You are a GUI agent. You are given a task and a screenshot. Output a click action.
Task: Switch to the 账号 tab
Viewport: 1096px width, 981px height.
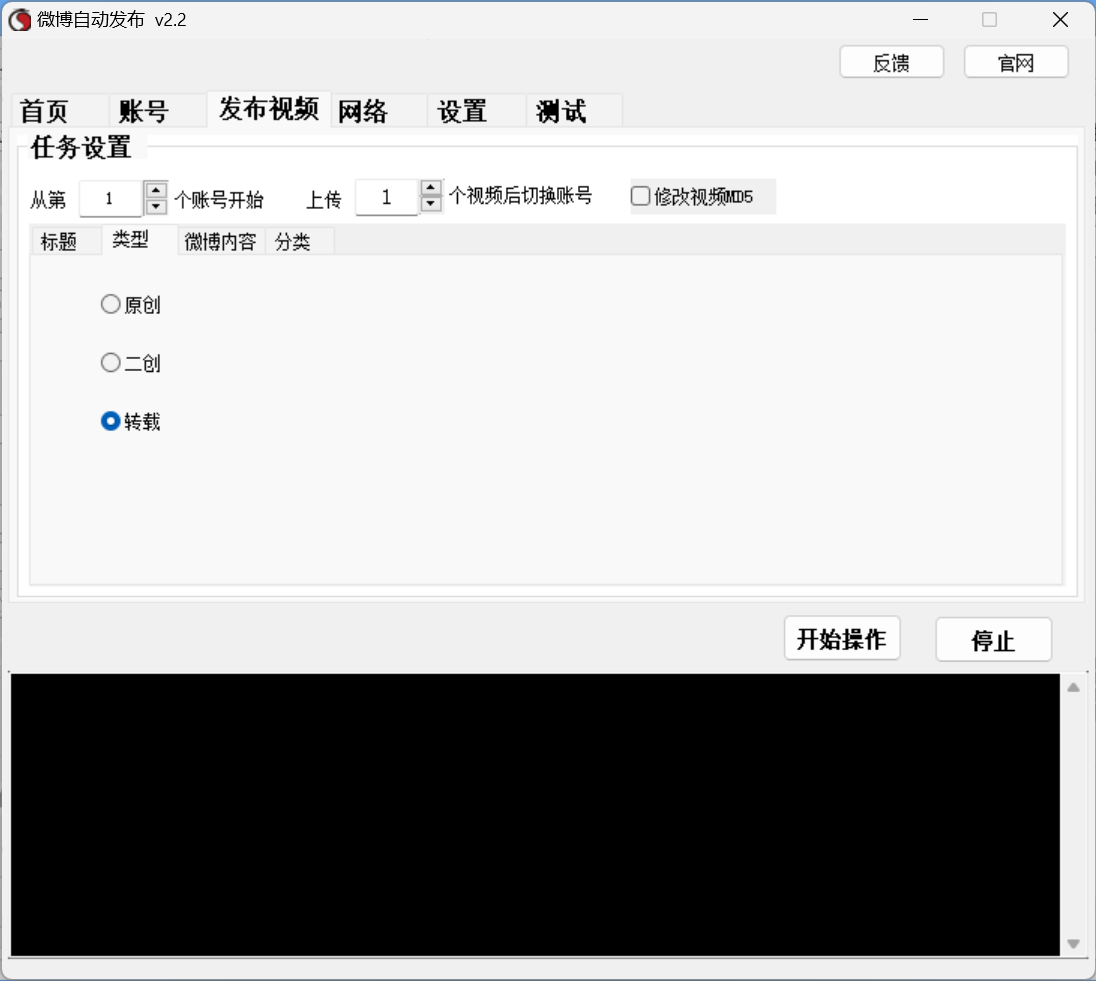[157, 110]
